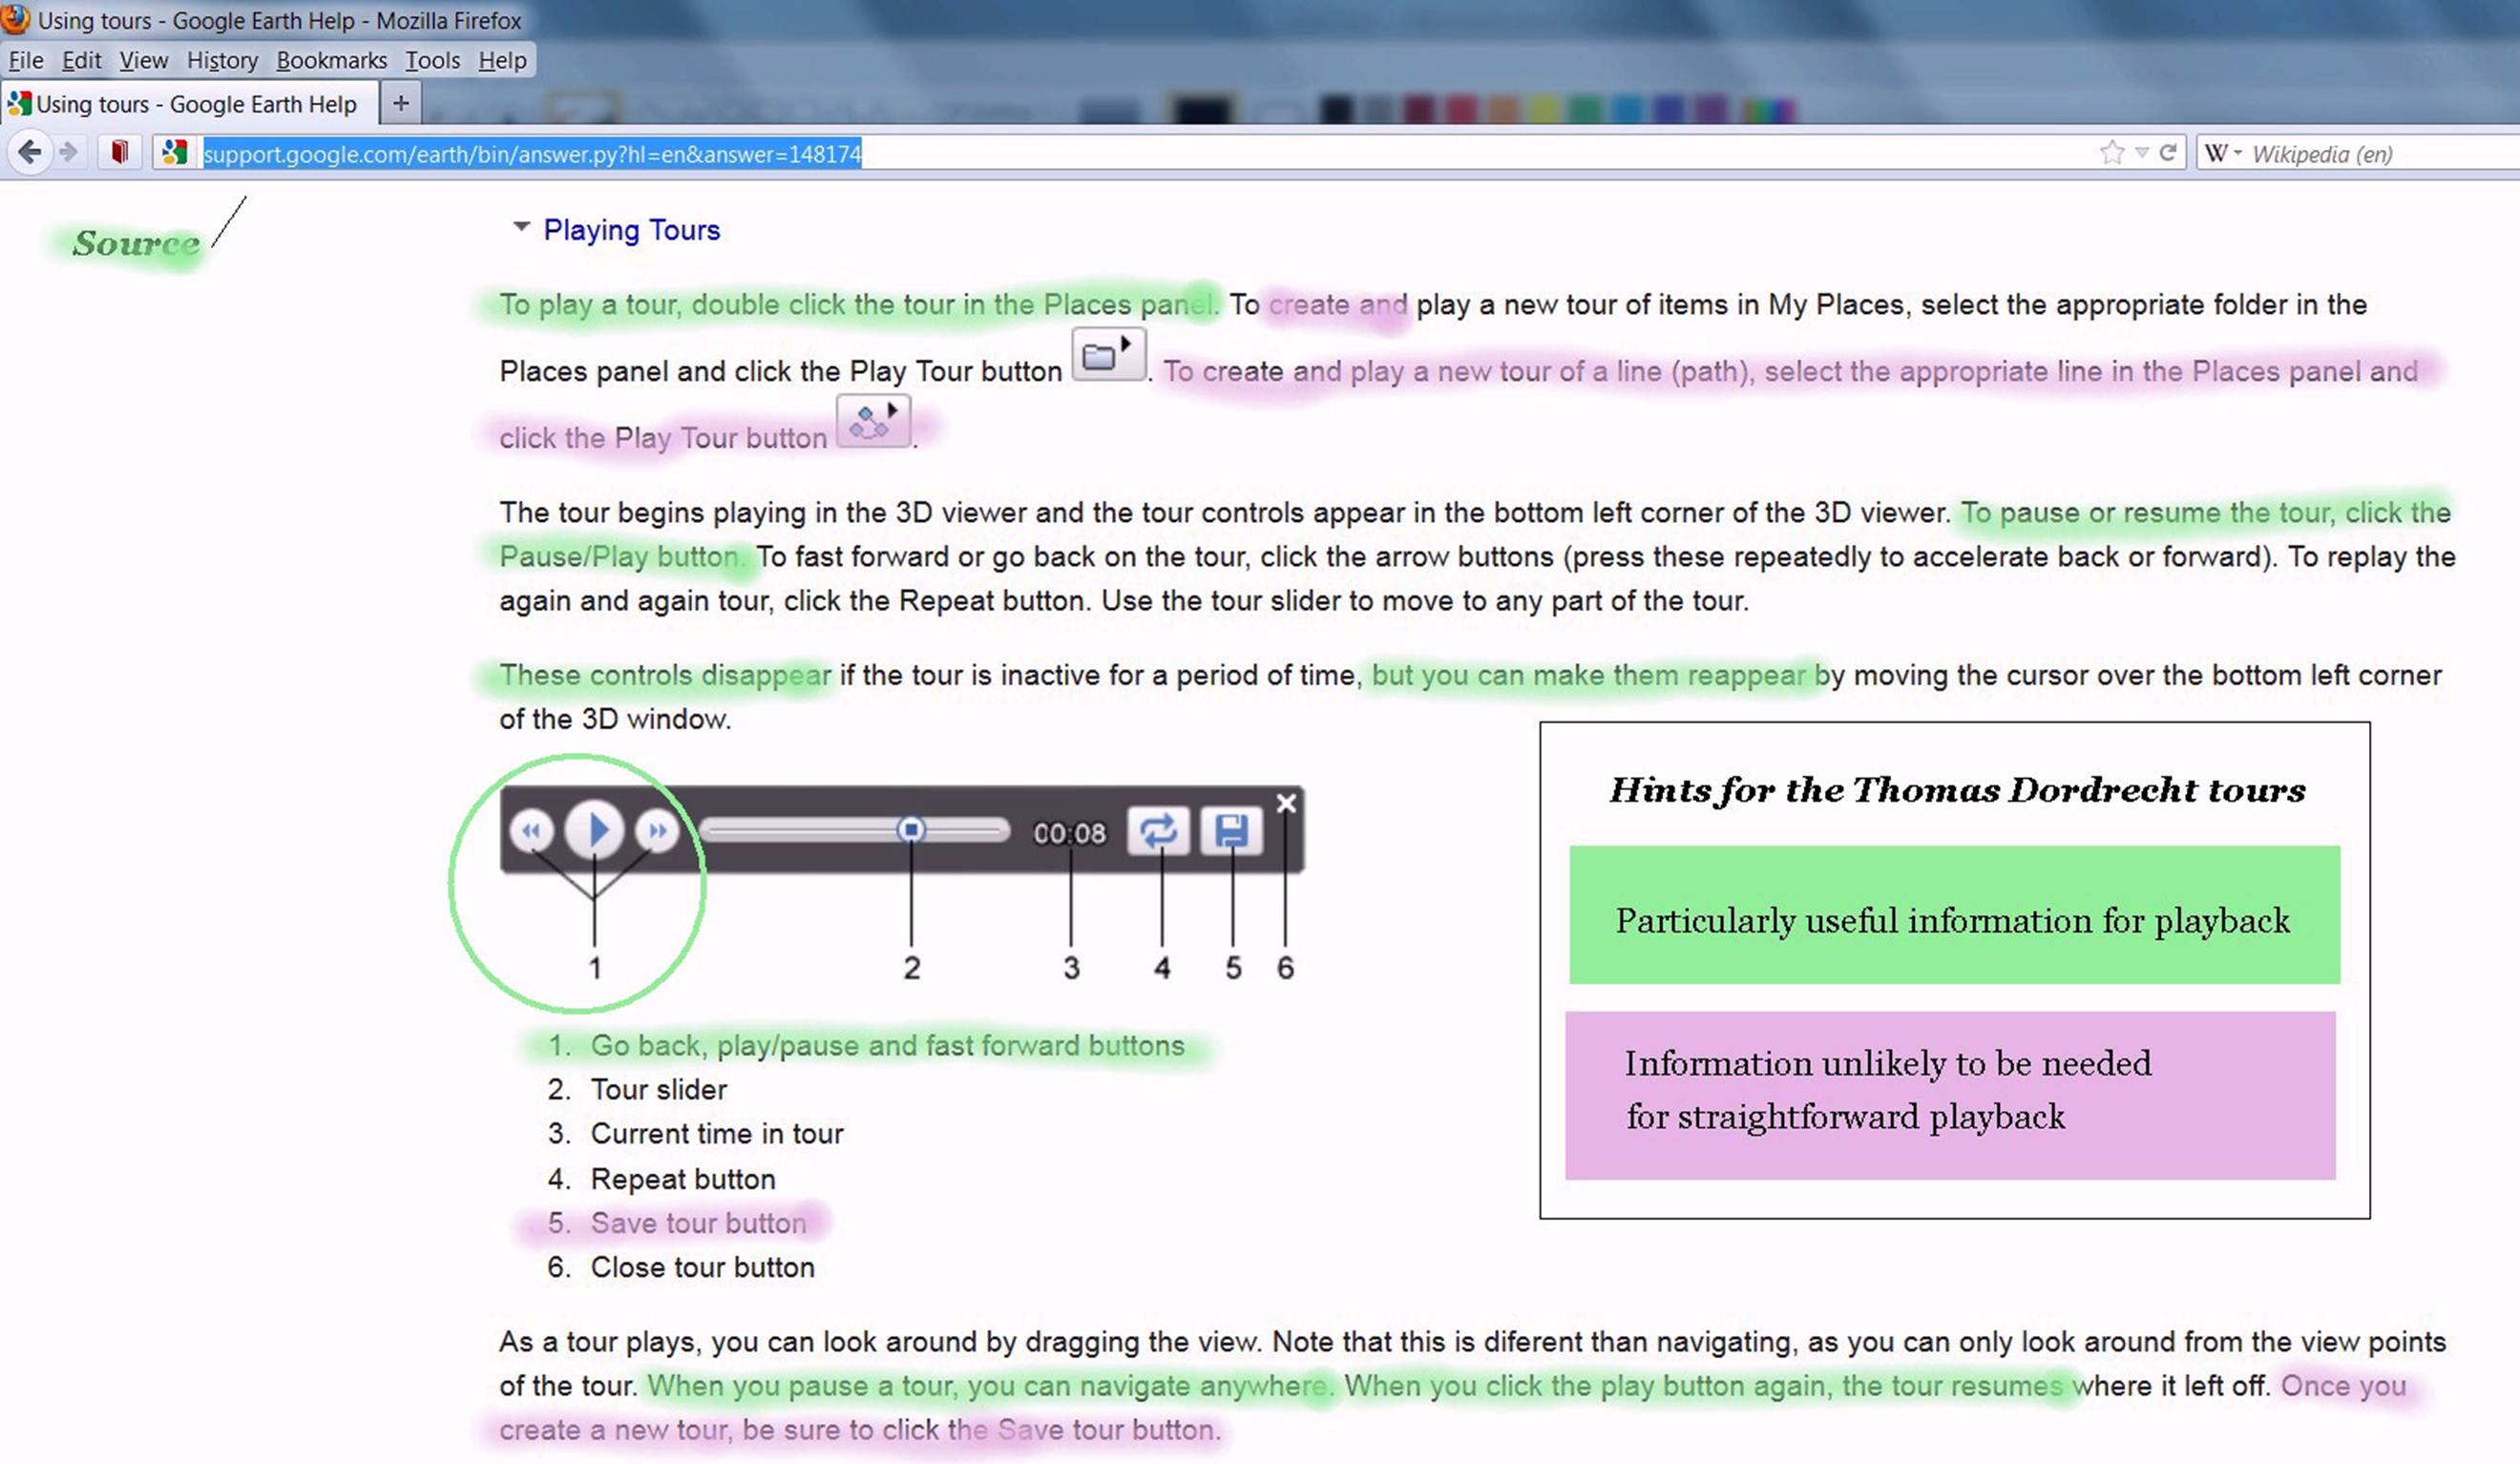The image size is (2520, 1464).
Task: Click the 'Hints for the Thomas Dordrecht tours' heading
Action: pyautogui.click(x=1957, y=790)
